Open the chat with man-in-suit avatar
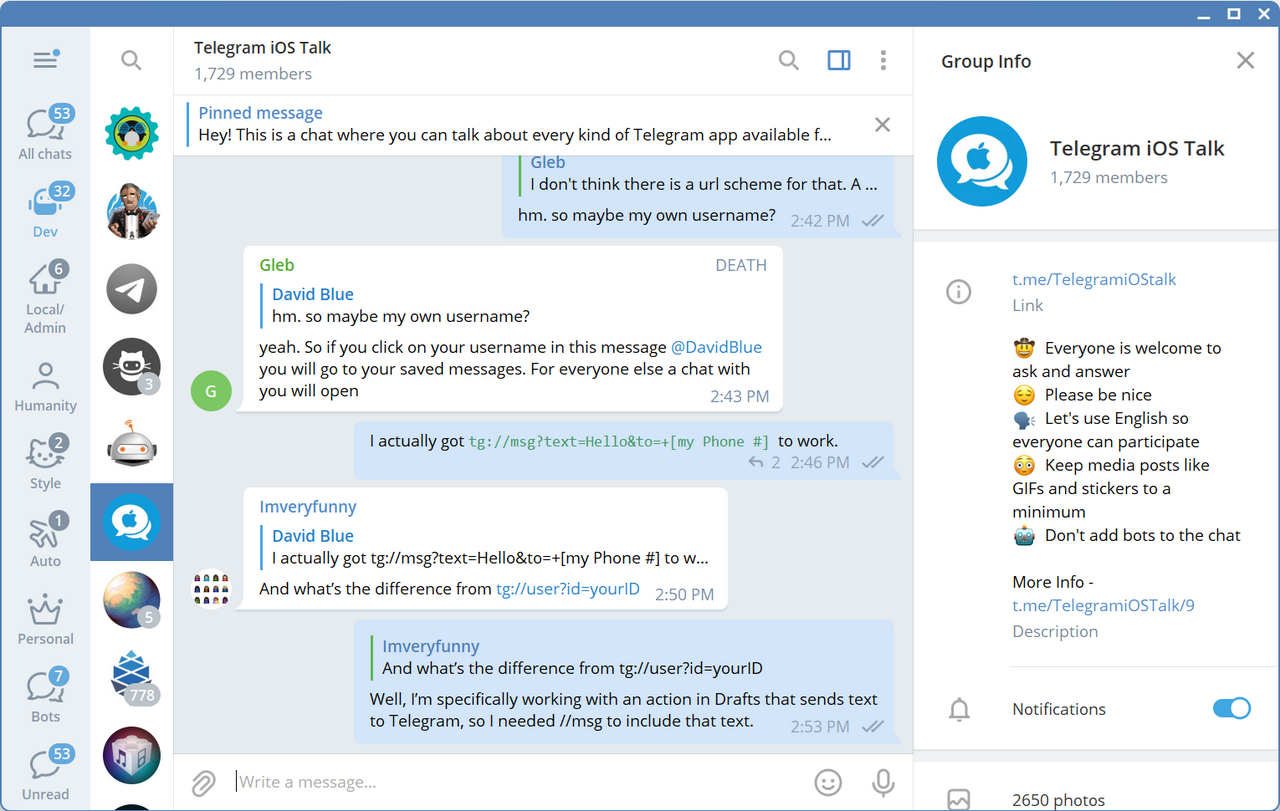This screenshot has width=1280, height=811. point(131,211)
